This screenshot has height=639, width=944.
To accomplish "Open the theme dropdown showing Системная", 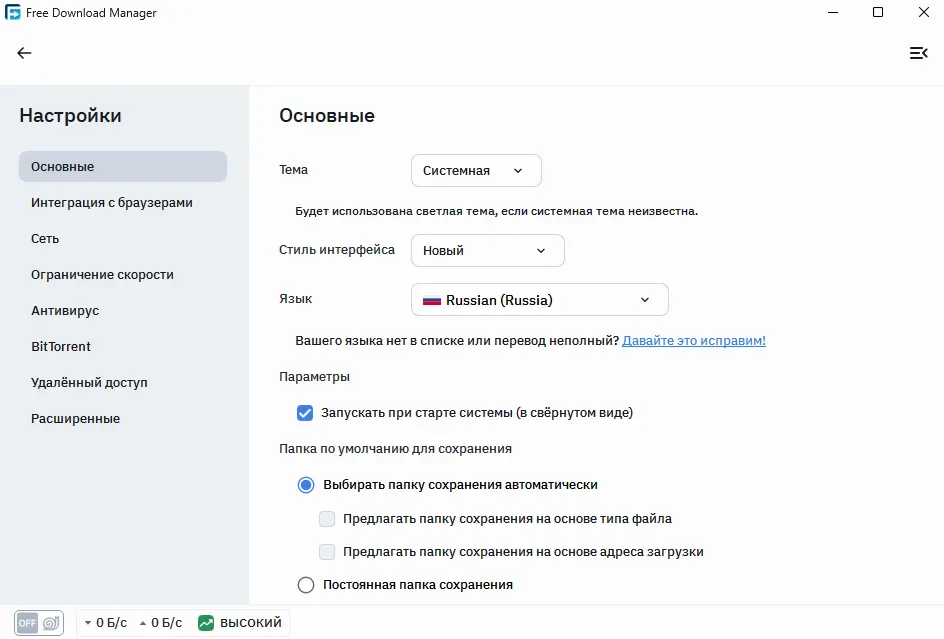I will [475, 170].
